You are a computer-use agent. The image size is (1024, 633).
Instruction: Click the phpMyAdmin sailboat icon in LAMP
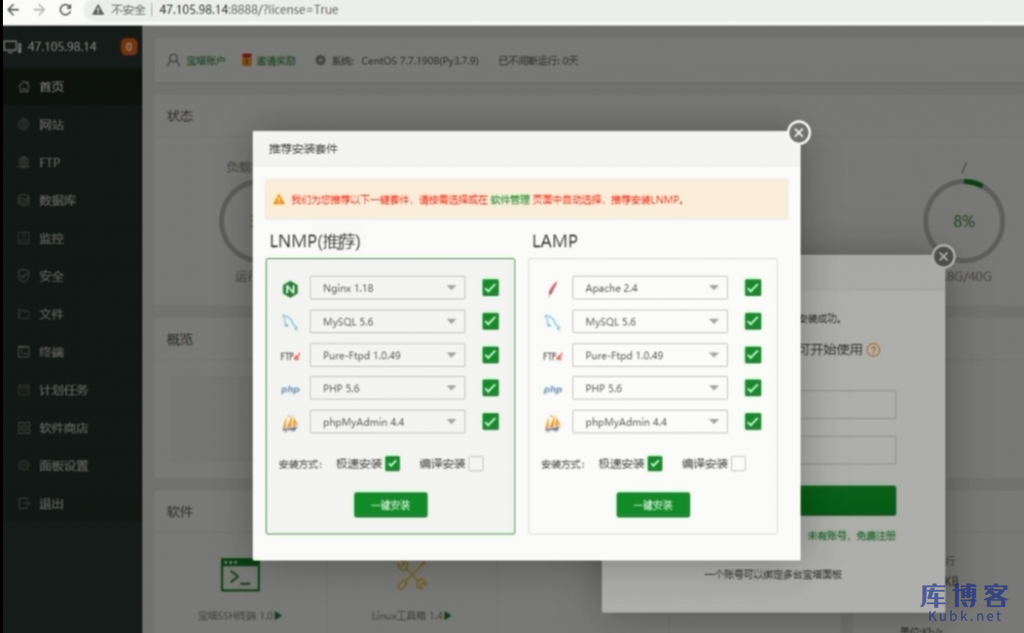point(552,423)
